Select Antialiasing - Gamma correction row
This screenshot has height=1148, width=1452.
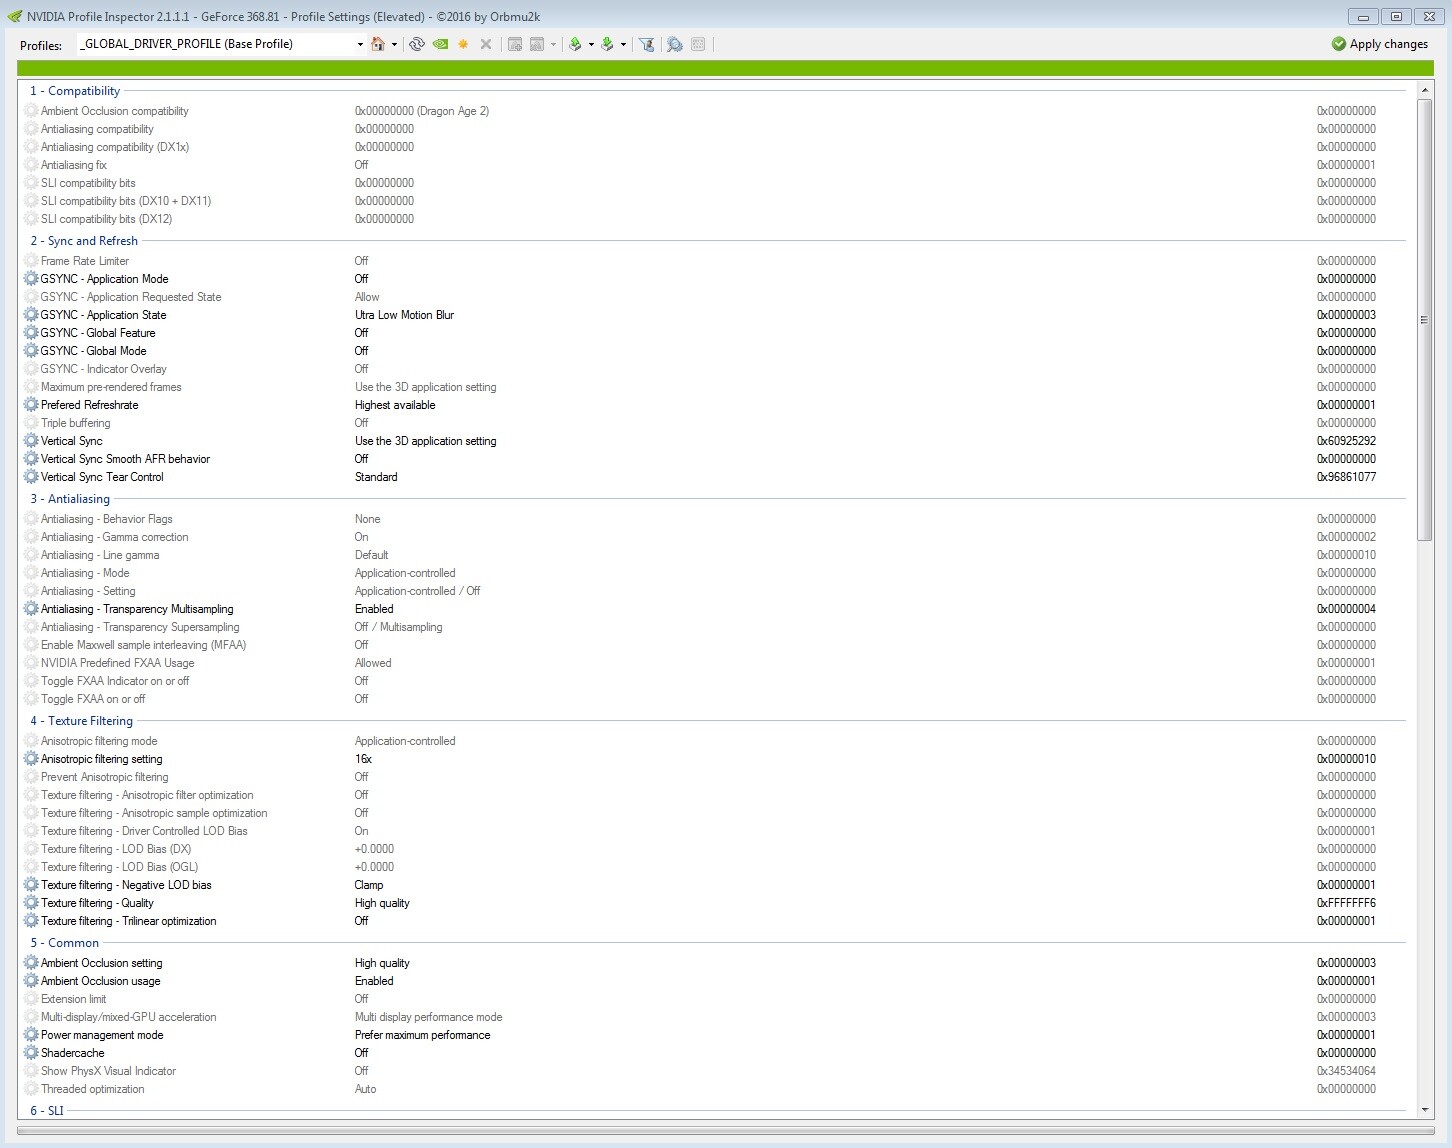(x=713, y=537)
